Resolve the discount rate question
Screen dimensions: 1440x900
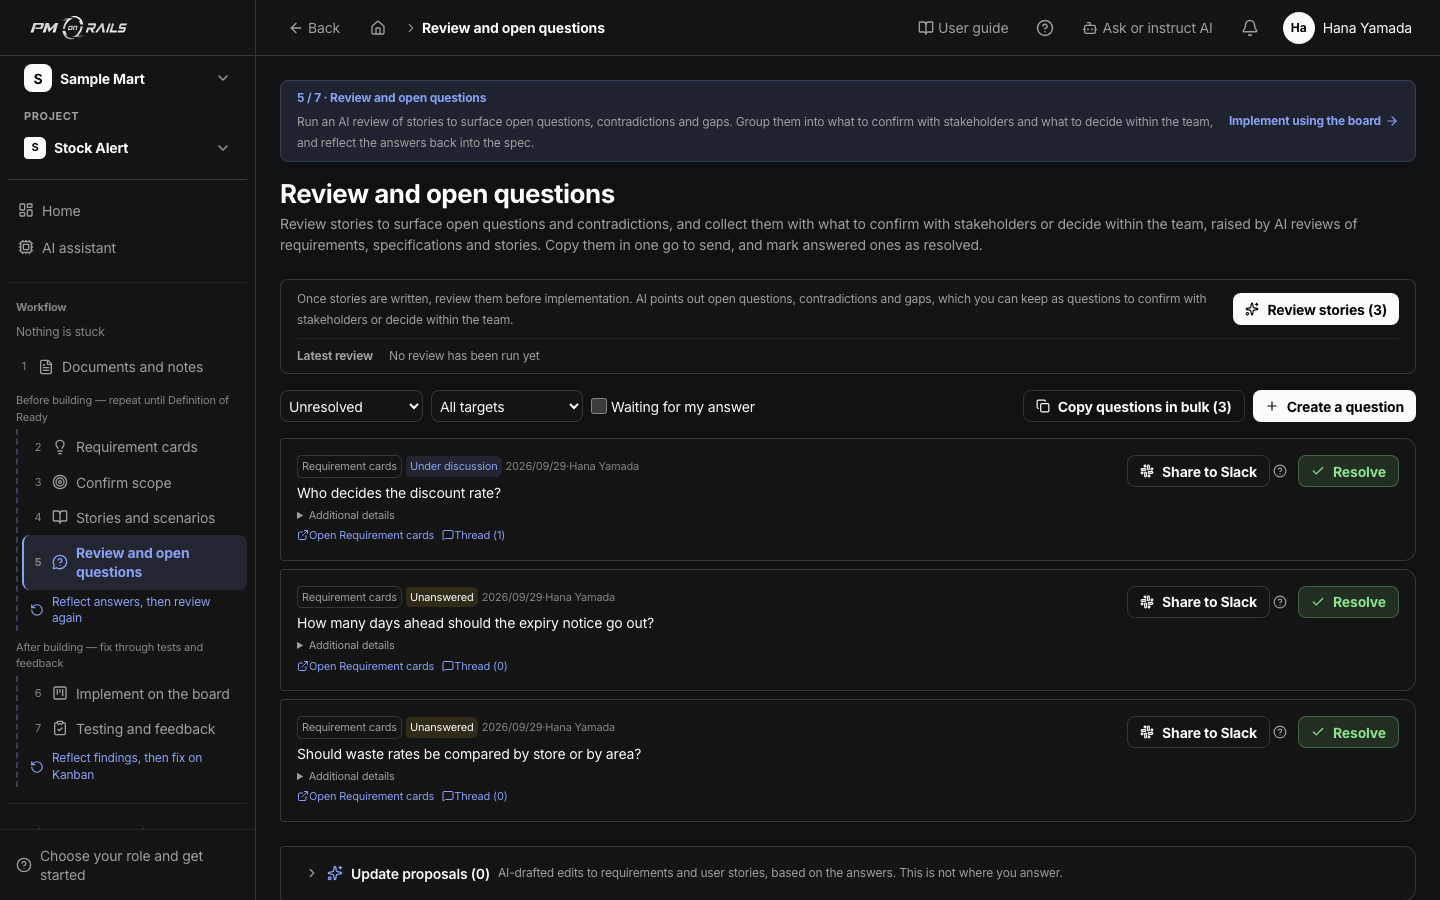click(x=1348, y=471)
